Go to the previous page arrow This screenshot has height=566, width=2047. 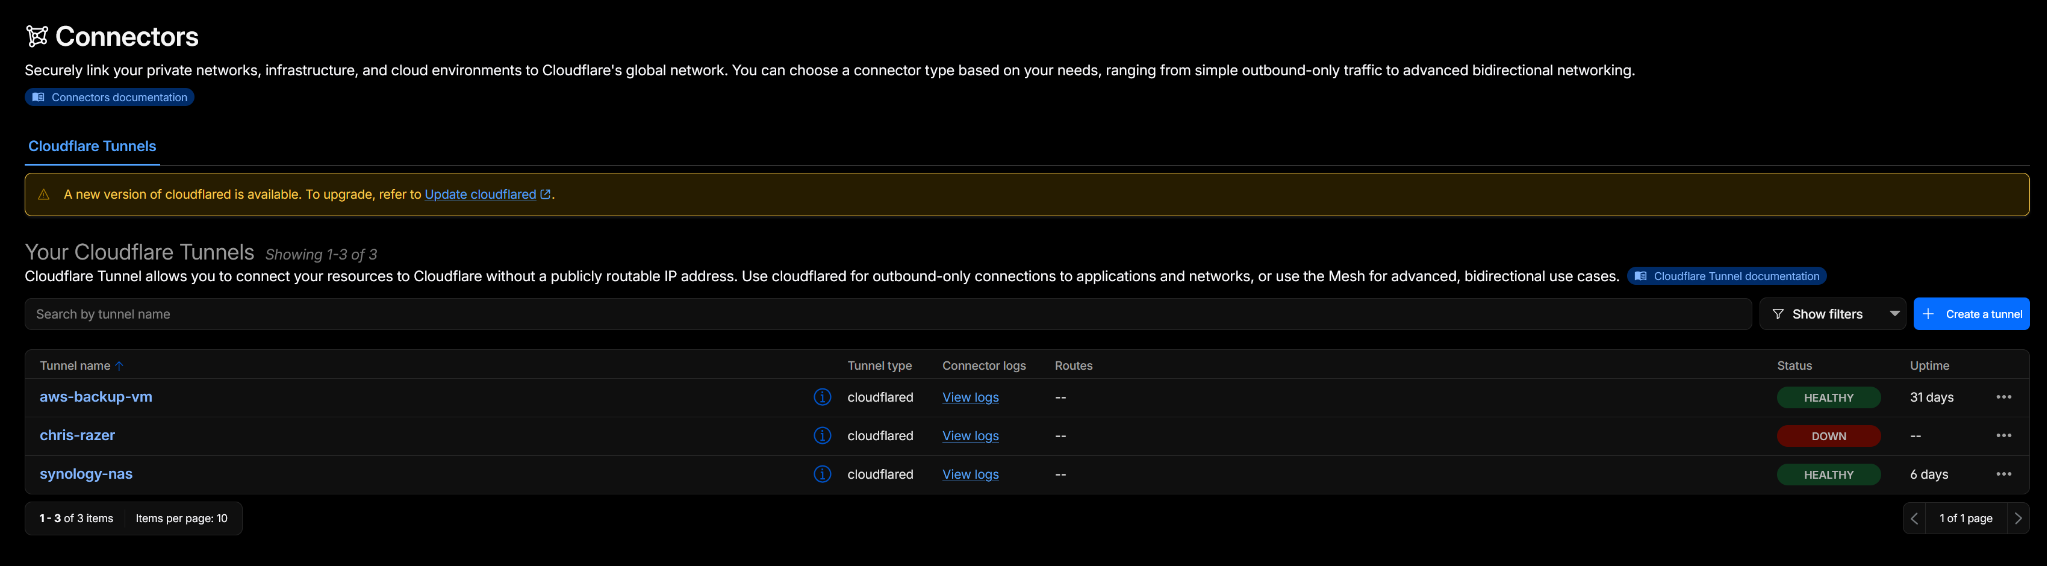tap(1914, 518)
